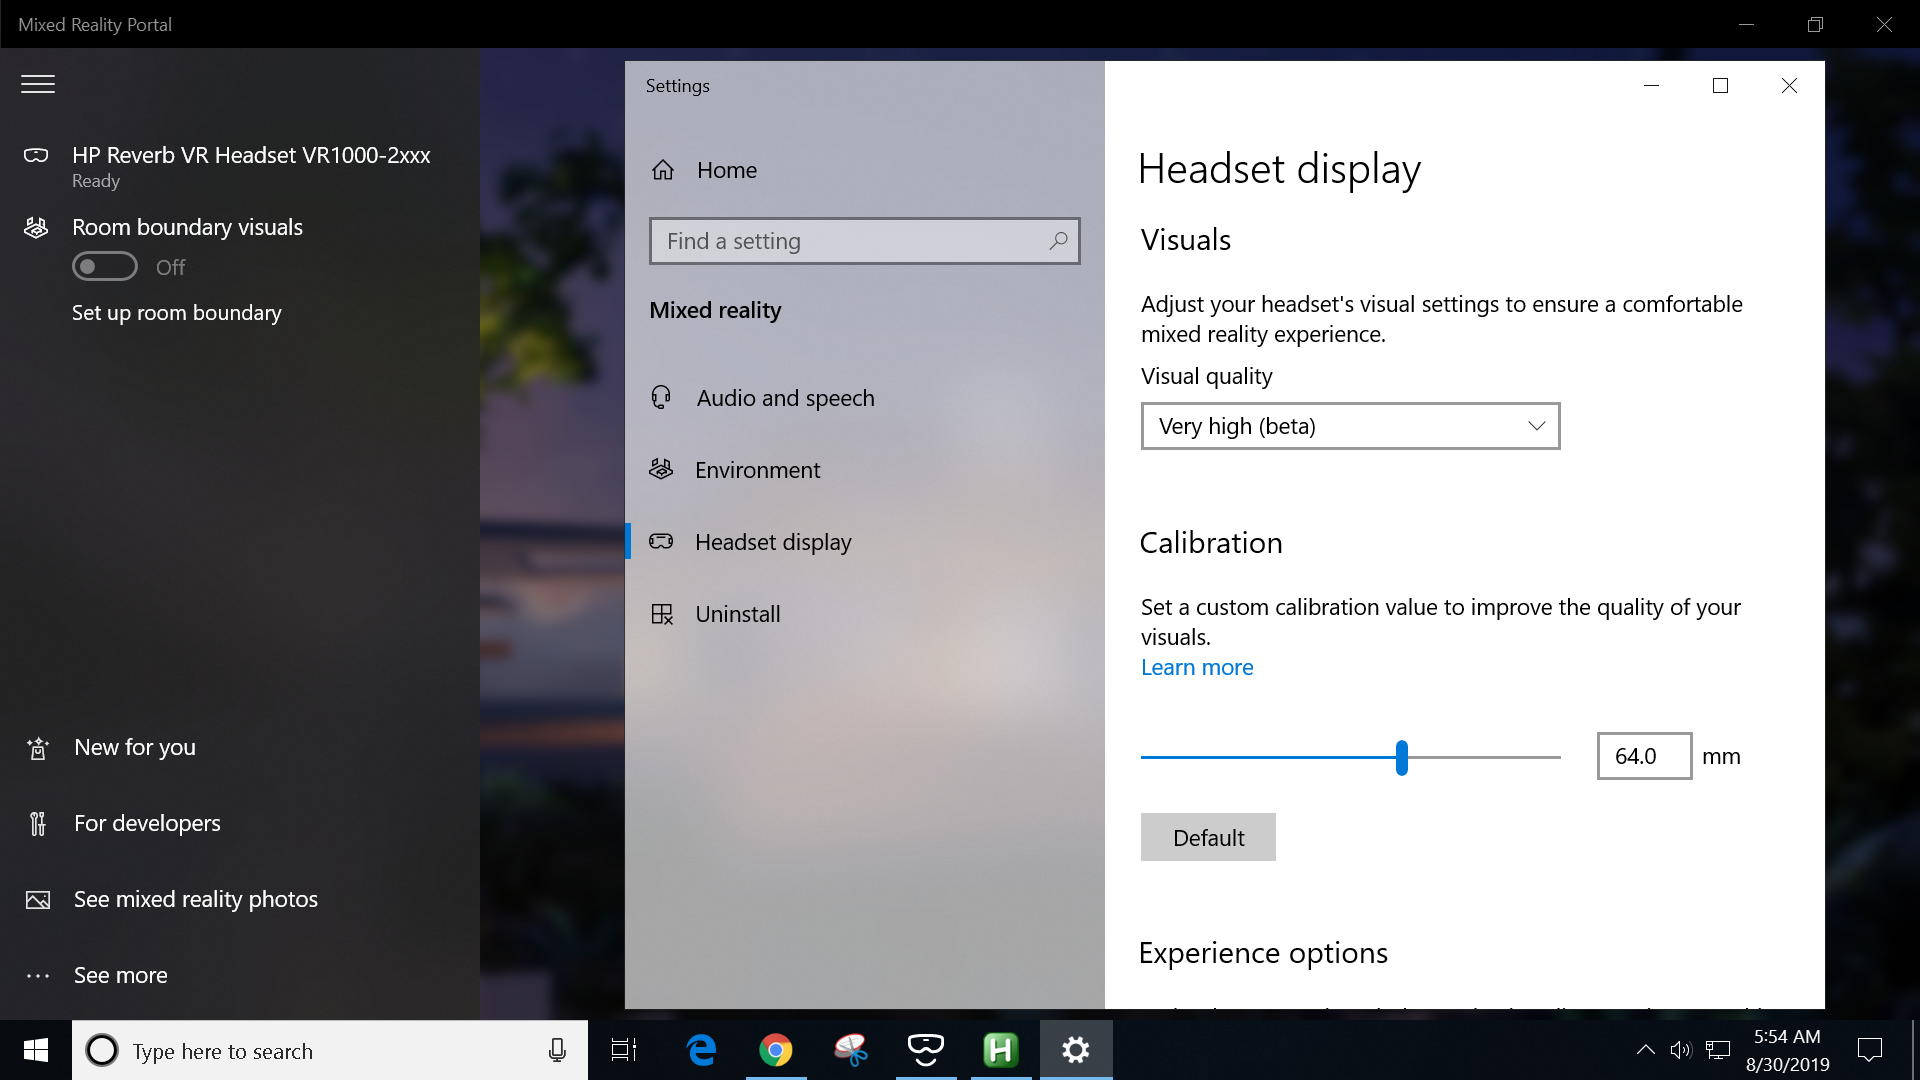
Task: Click the HP Reverb headset icon
Action: click(x=36, y=156)
